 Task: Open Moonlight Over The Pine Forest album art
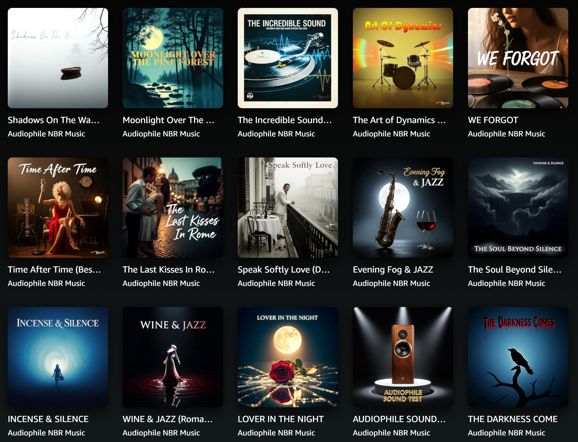tap(173, 58)
